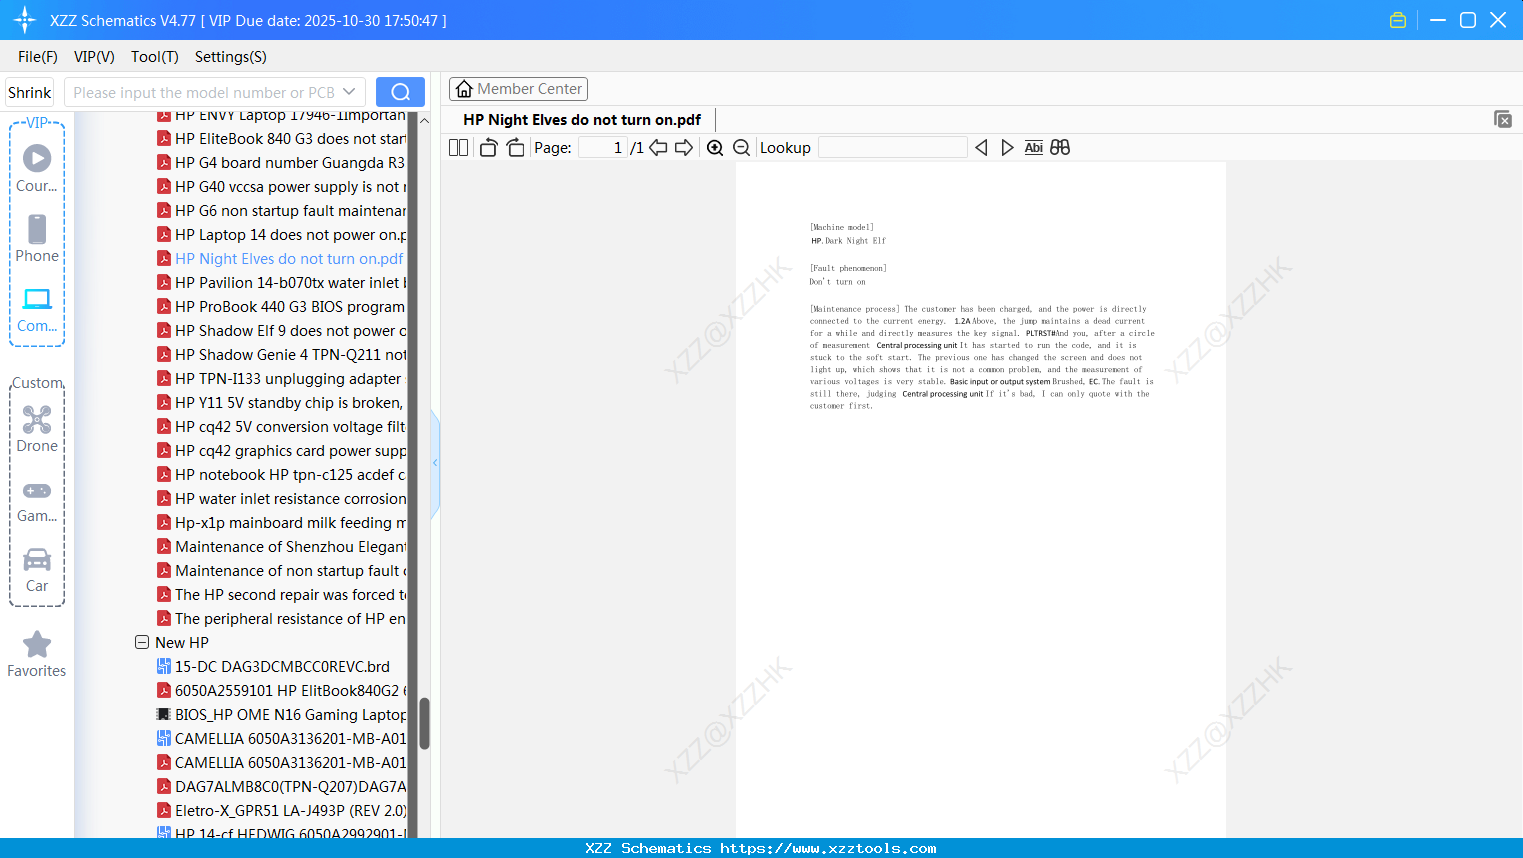Screen dimensions: 1523x858
Task: Zoom out of the PDF
Action: coord(741,148)
